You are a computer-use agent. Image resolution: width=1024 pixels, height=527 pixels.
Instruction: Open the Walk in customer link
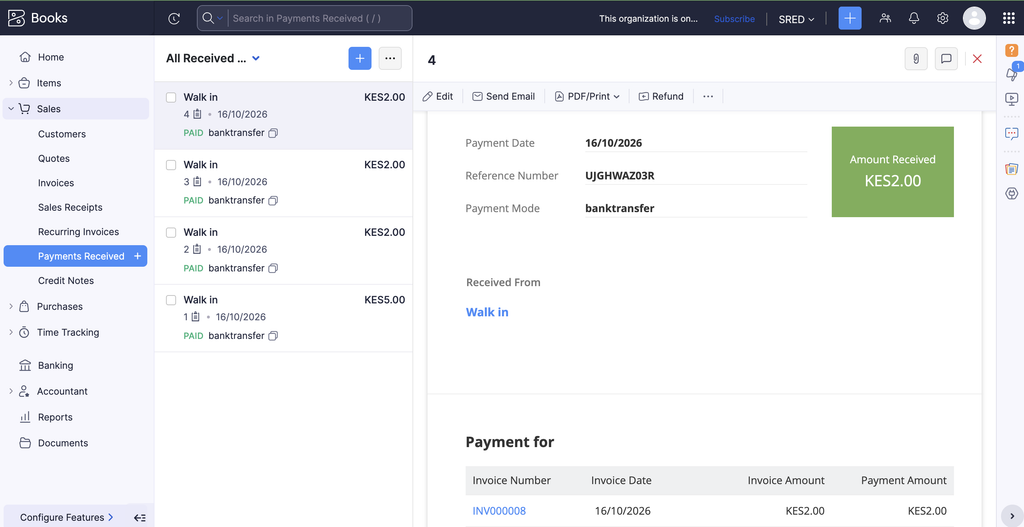[x=487, y=312]
